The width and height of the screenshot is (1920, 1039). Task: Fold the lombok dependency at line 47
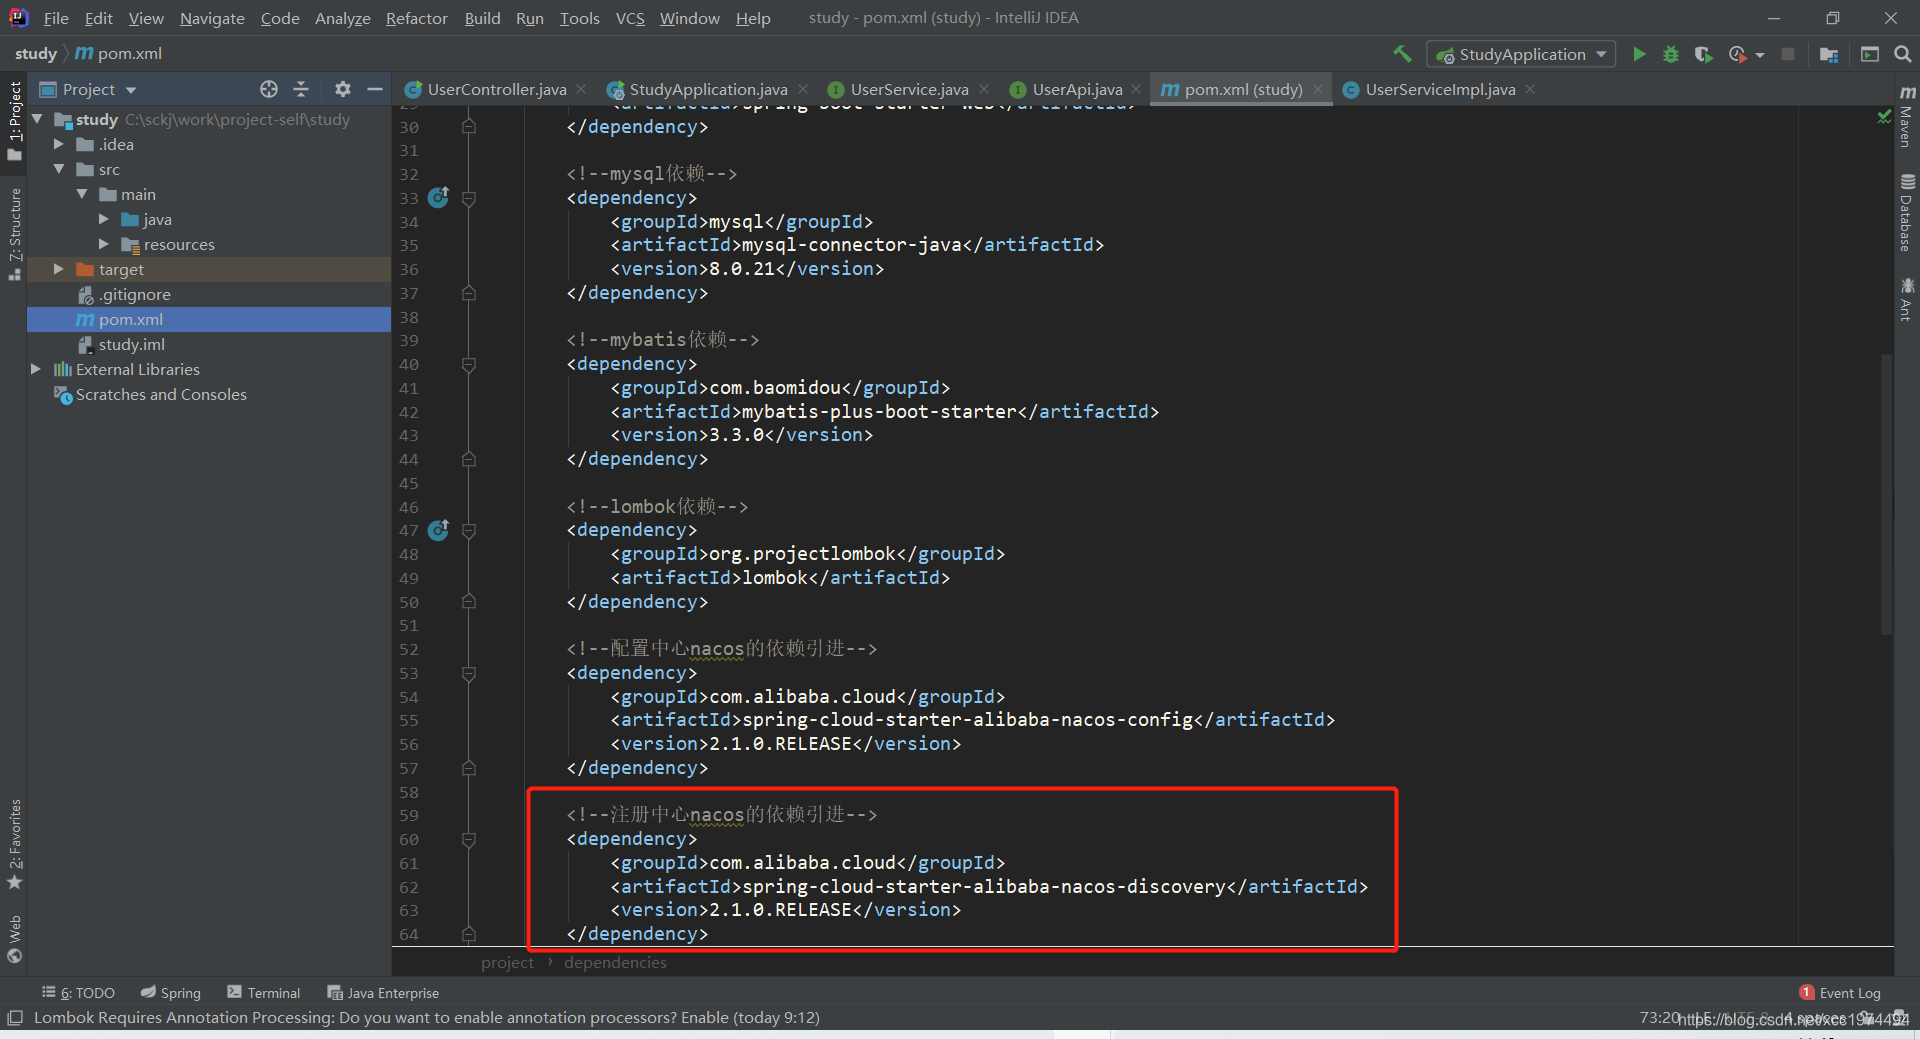tap(469, 530)
